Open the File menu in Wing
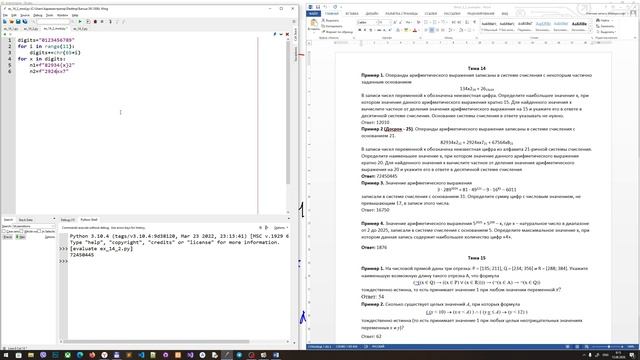The image size is (640, 360). (5, 15)
